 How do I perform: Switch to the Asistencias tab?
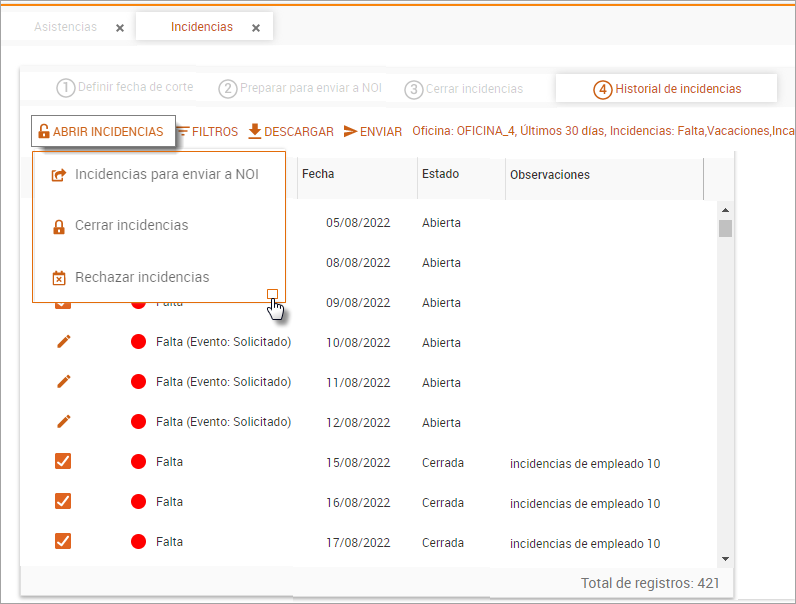click(66, 27)
